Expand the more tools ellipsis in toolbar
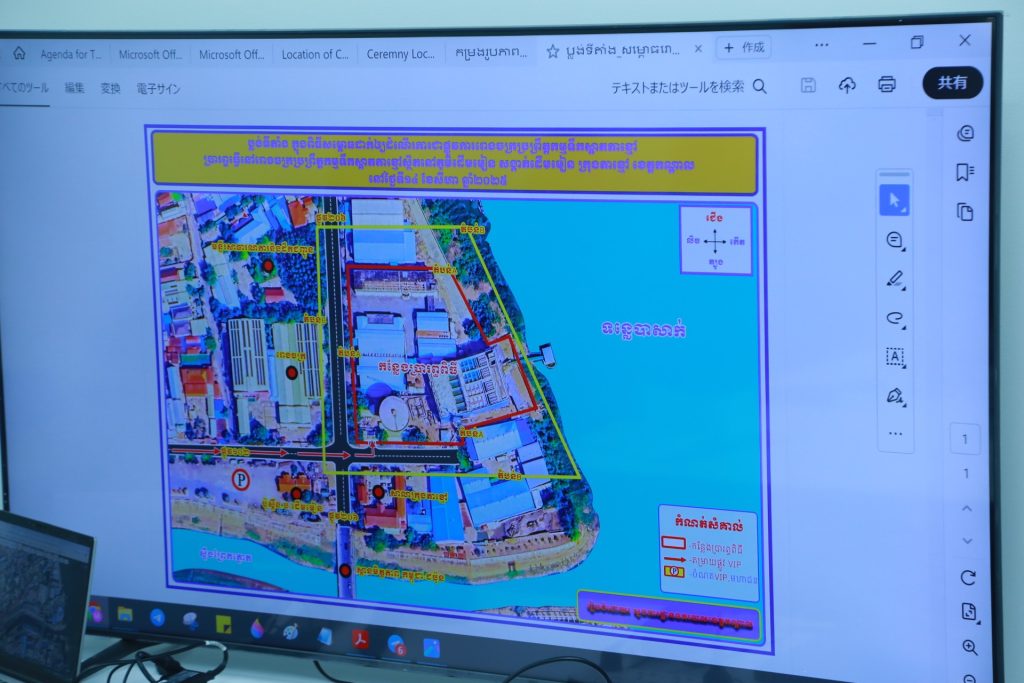 coord(895,433)
